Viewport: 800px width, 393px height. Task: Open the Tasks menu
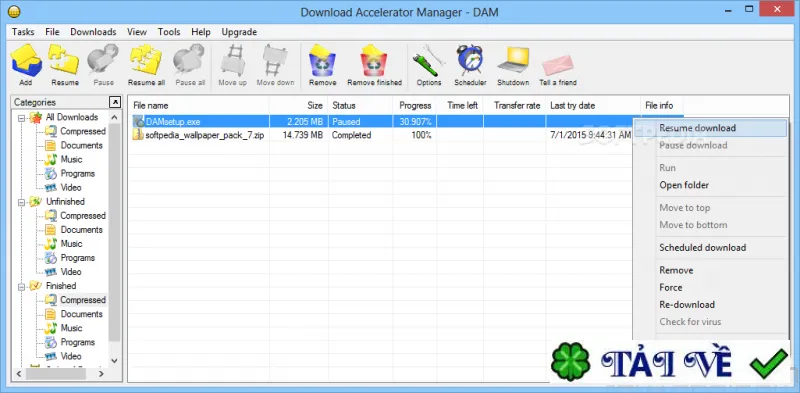(23, 32)
